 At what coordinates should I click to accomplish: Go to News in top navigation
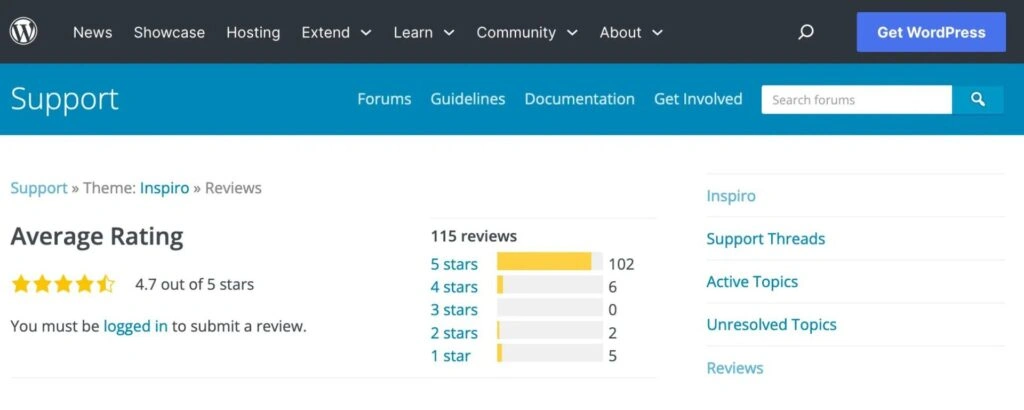92,32
